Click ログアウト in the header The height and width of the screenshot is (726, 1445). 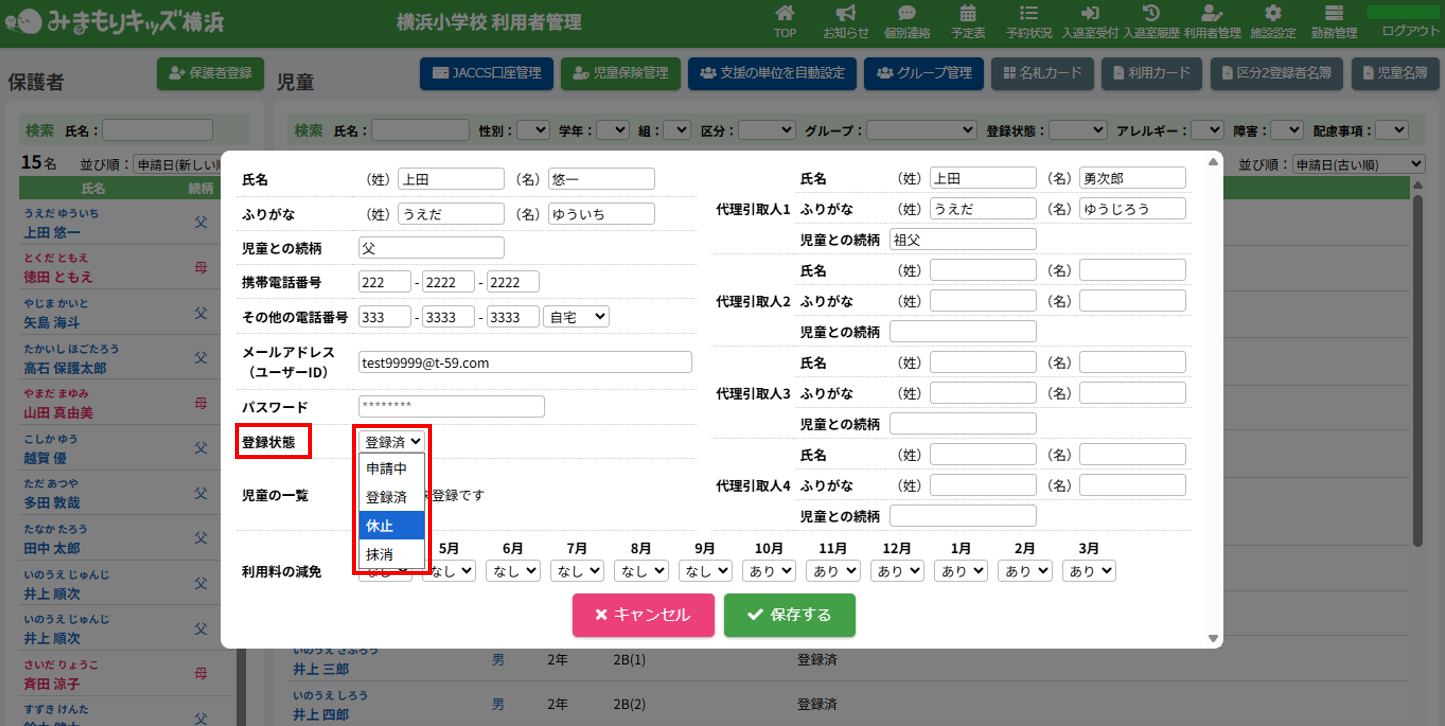(1410, 31)
